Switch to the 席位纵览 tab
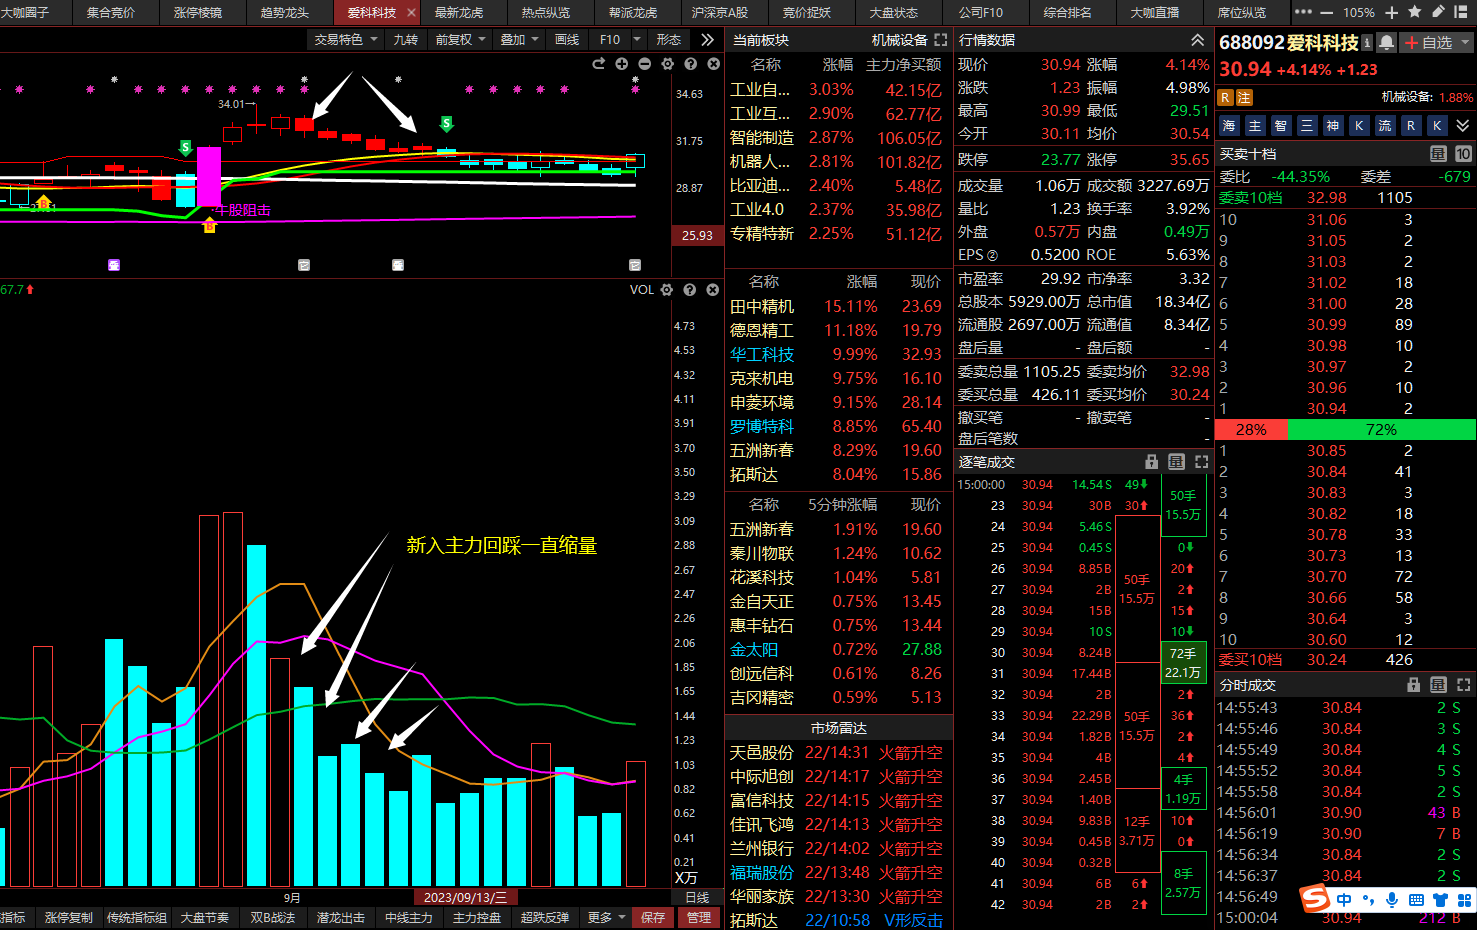This screenshot has width=1477, height=930. click(x=1242, y=12)
